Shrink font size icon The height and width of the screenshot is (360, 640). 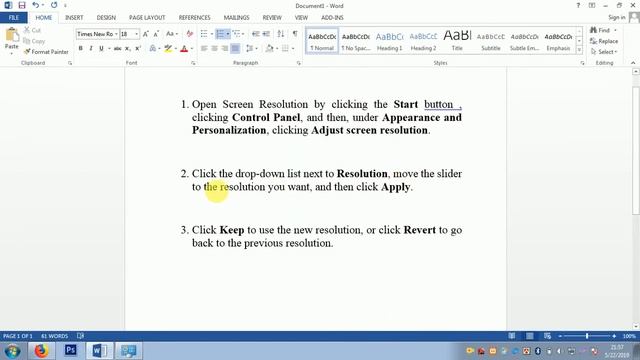click(156, 34)
